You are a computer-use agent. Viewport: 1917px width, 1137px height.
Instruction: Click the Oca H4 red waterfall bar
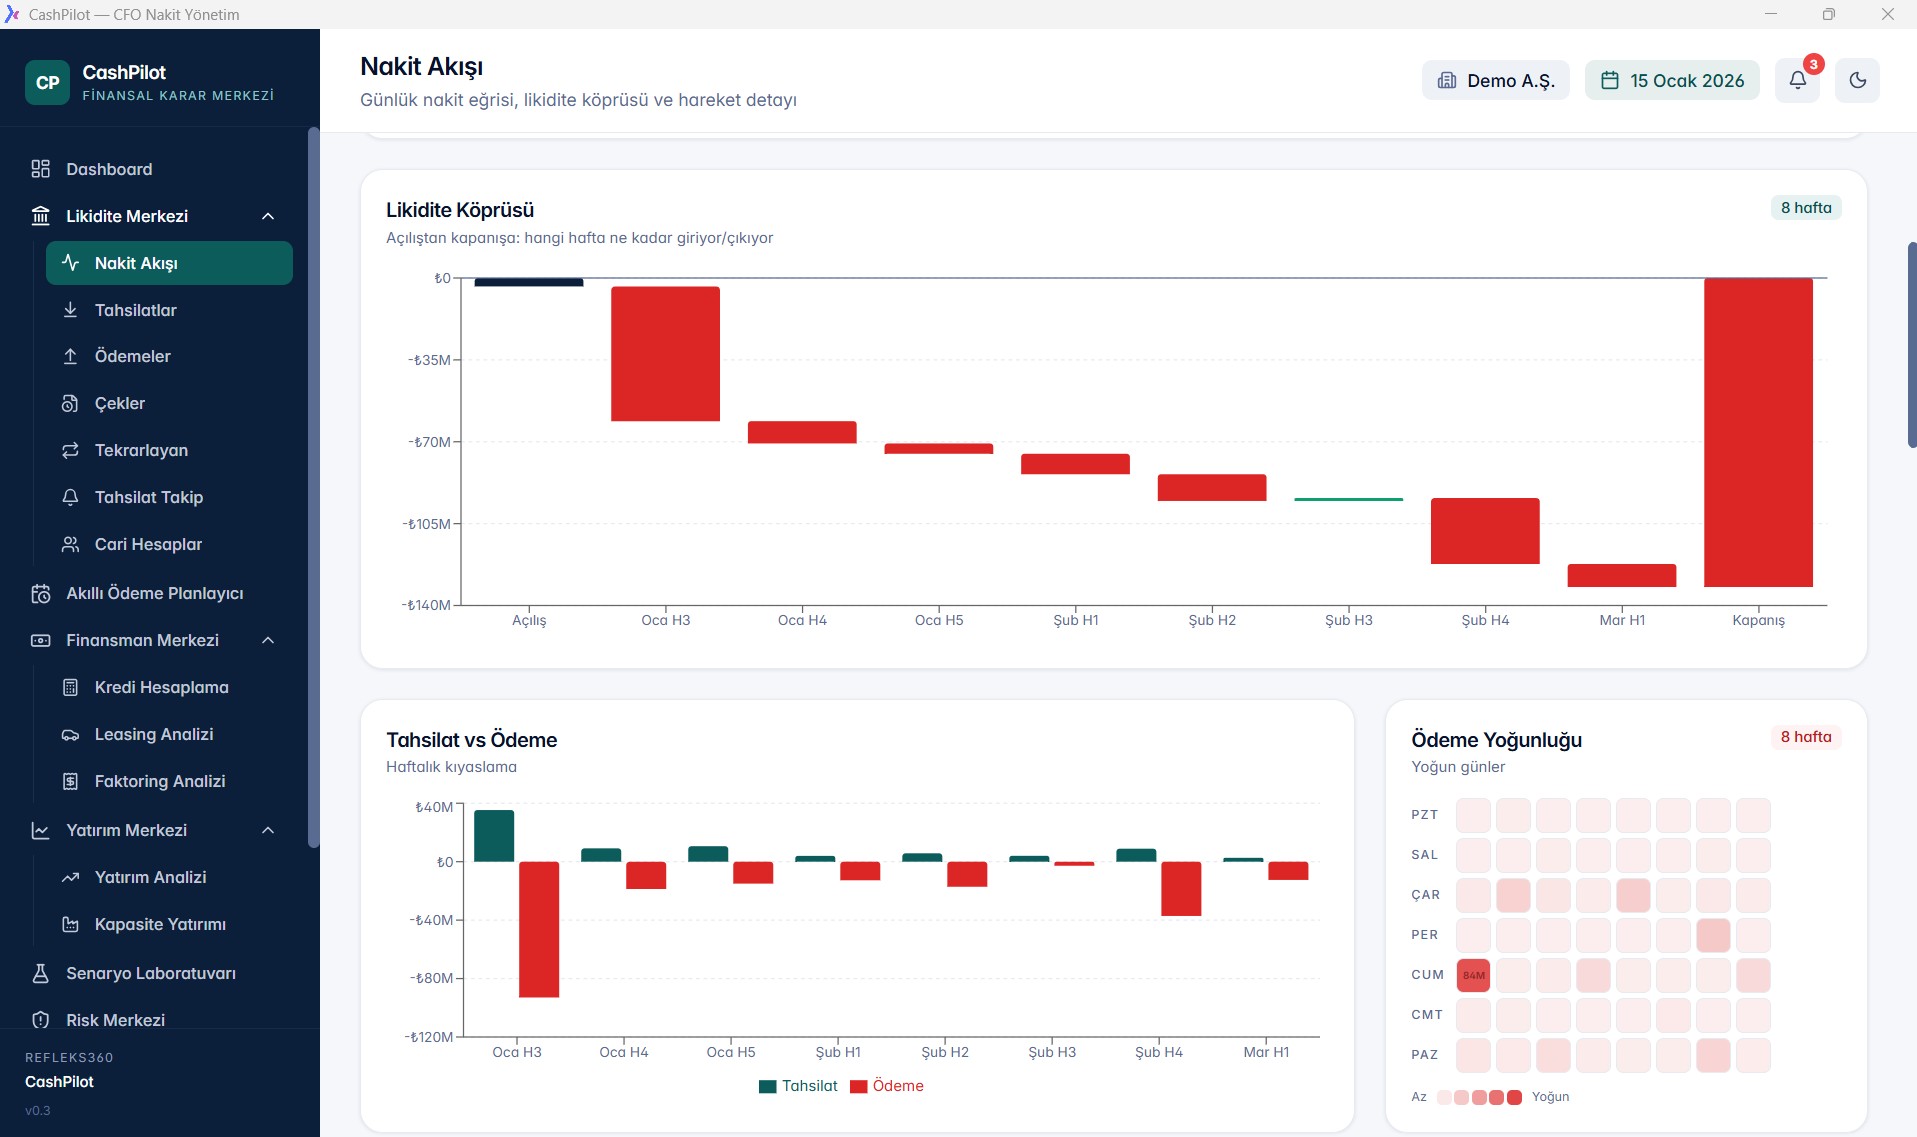point(802,432)
